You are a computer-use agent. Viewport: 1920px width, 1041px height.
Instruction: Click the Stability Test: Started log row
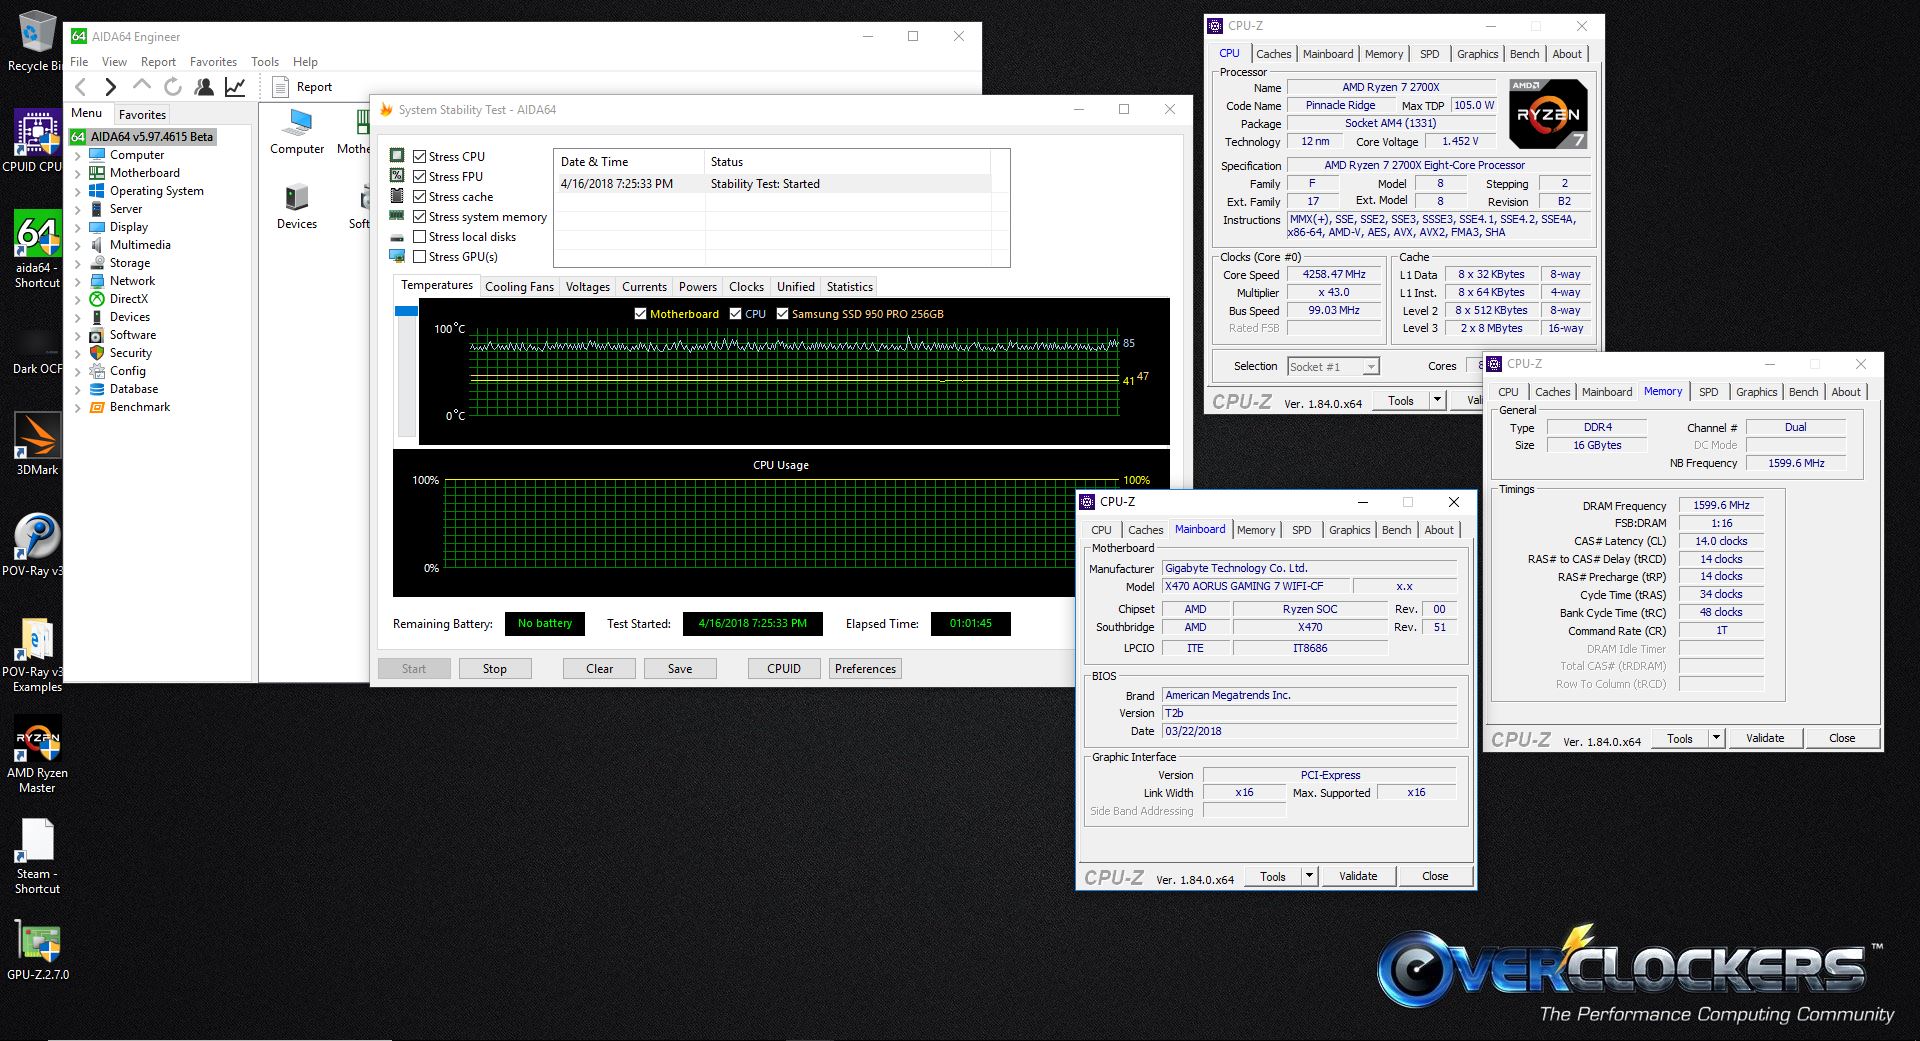pyautogui.click(x=773, y=184)
